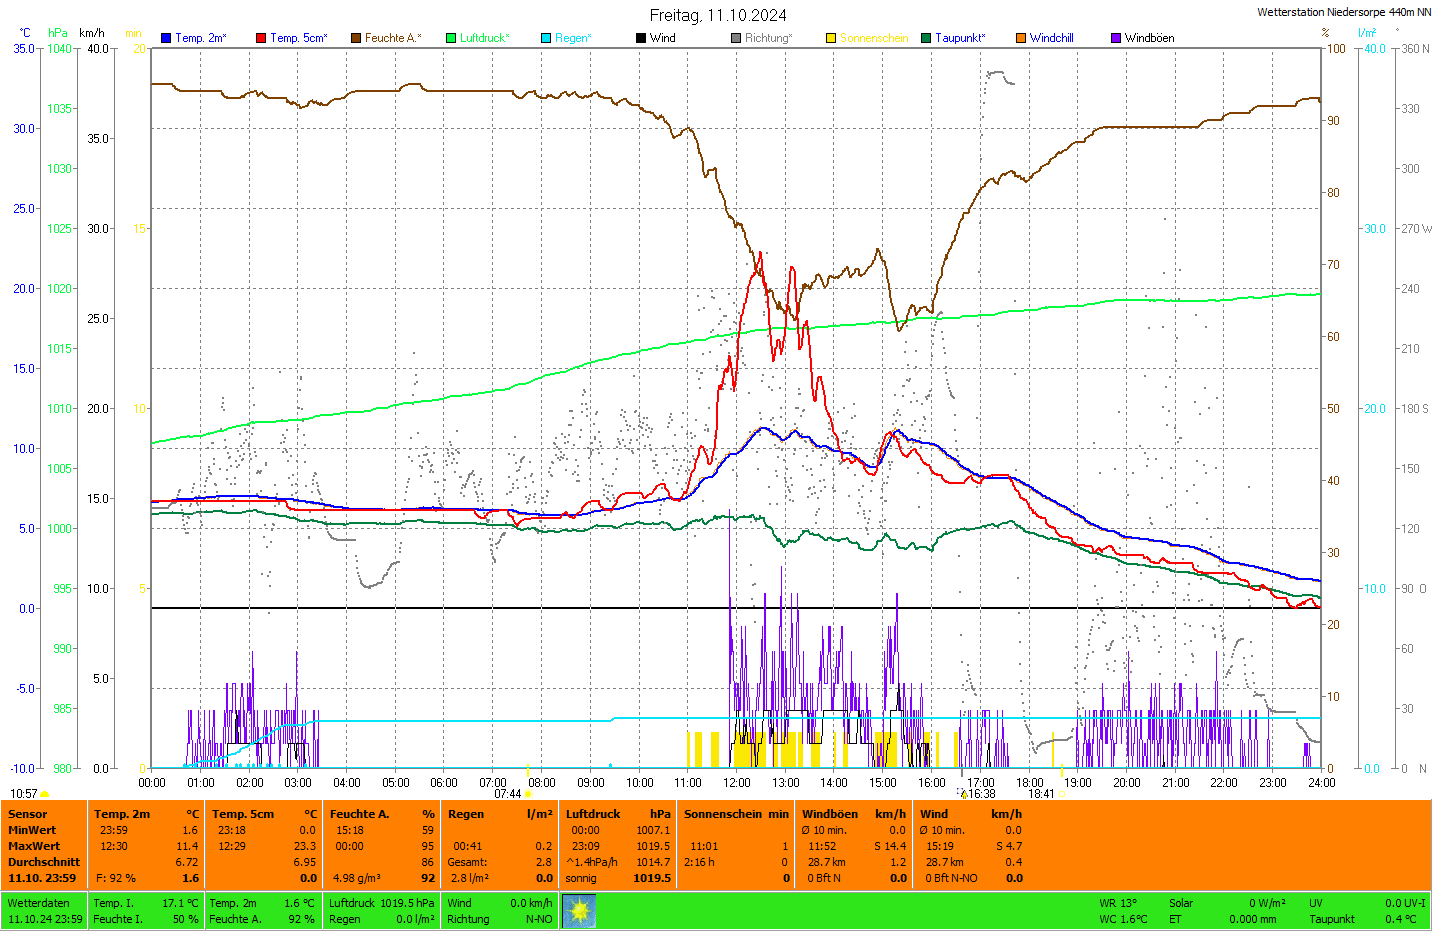Screen dimensions: 1432x931
Task: Click the 12:00 label on the time axis
Action: (x=737, y=783)
